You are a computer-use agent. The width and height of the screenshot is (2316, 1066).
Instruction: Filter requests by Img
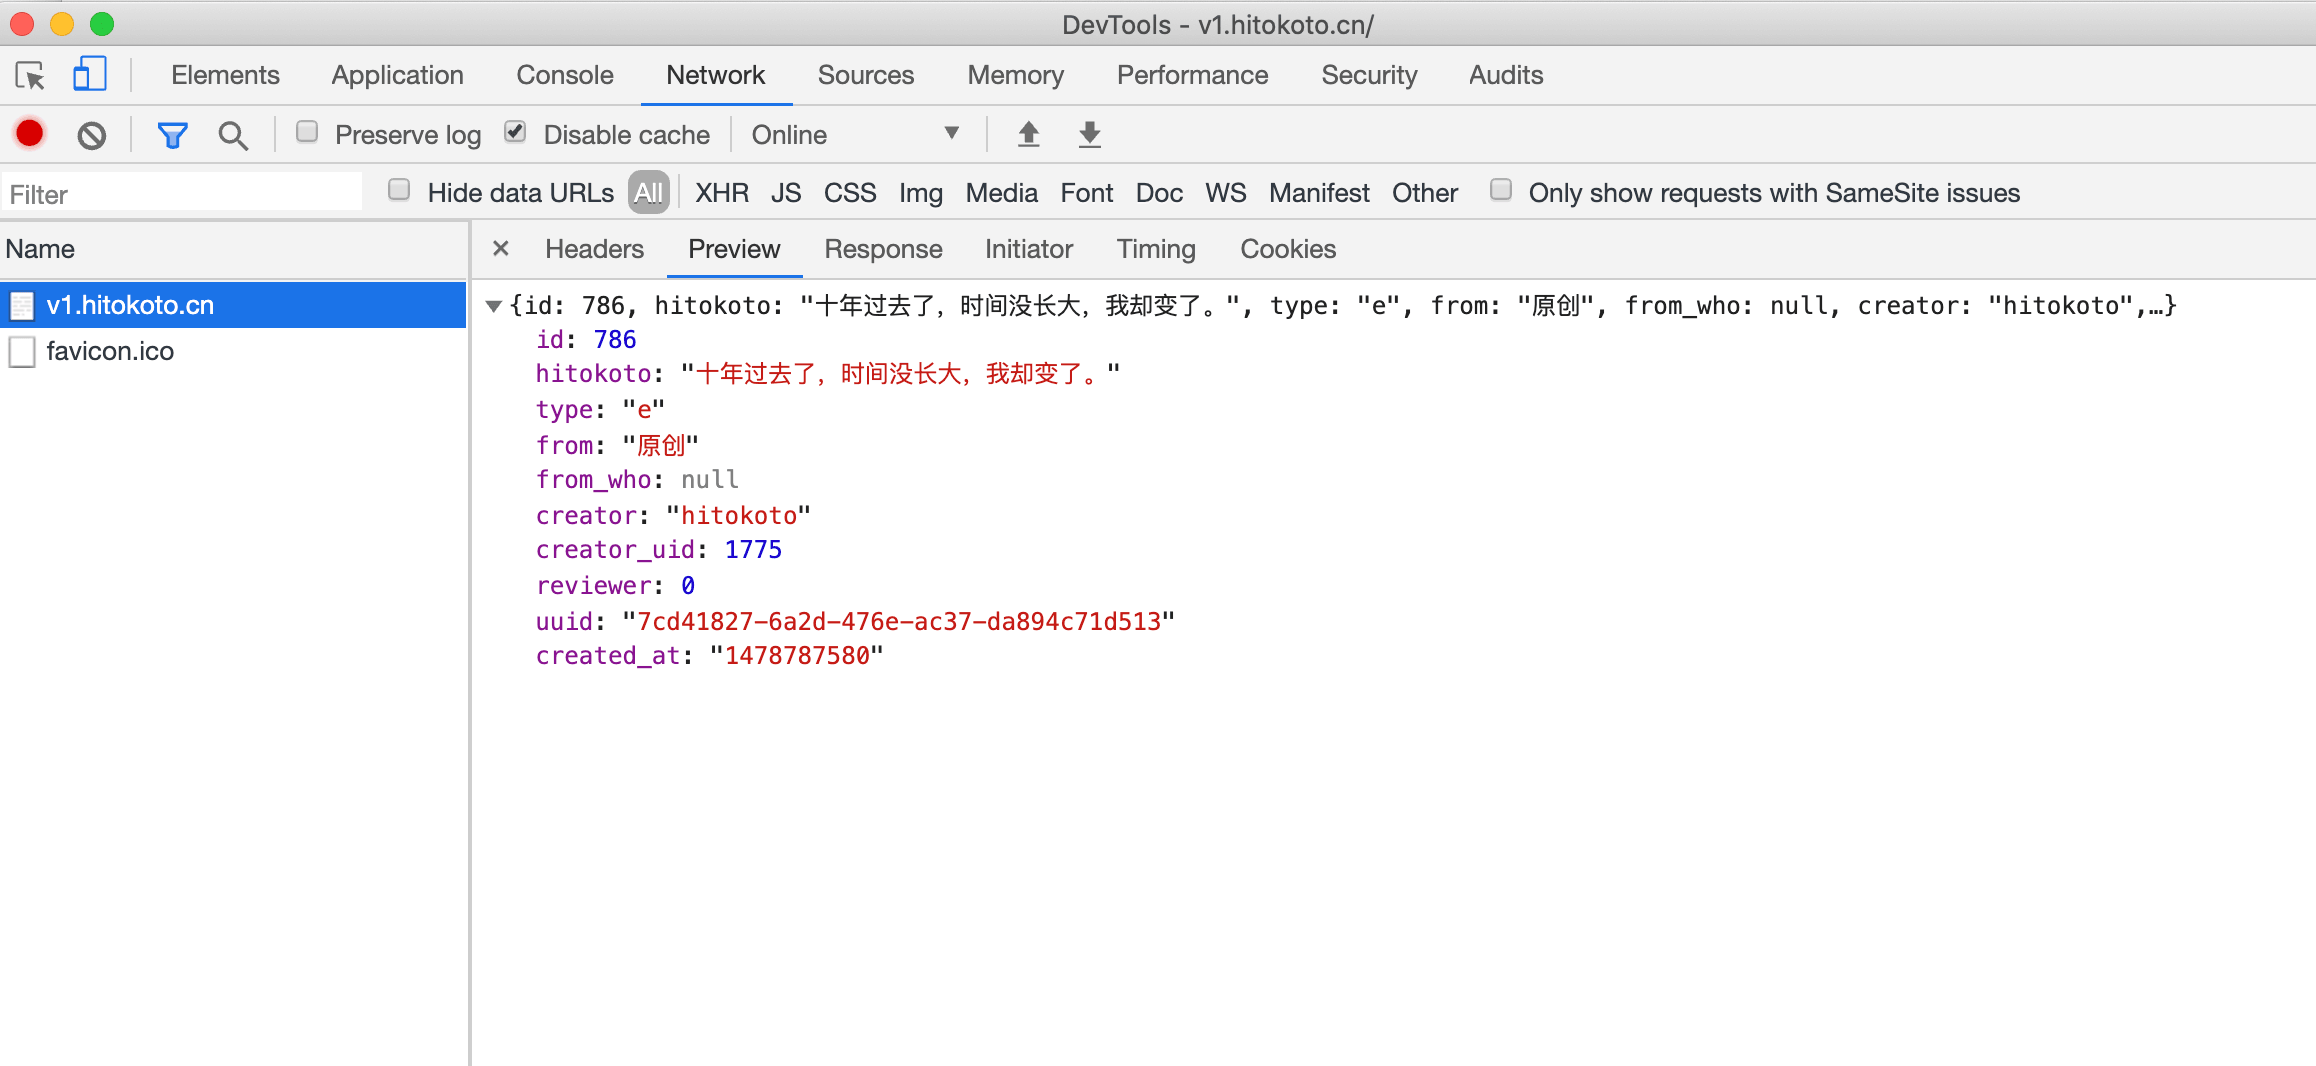click(920, 192)
